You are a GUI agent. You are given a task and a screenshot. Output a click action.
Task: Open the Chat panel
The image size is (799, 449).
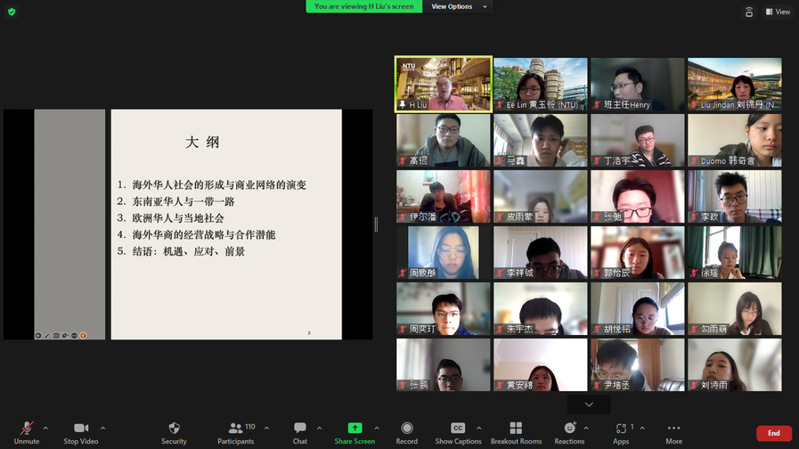point(300,432)
